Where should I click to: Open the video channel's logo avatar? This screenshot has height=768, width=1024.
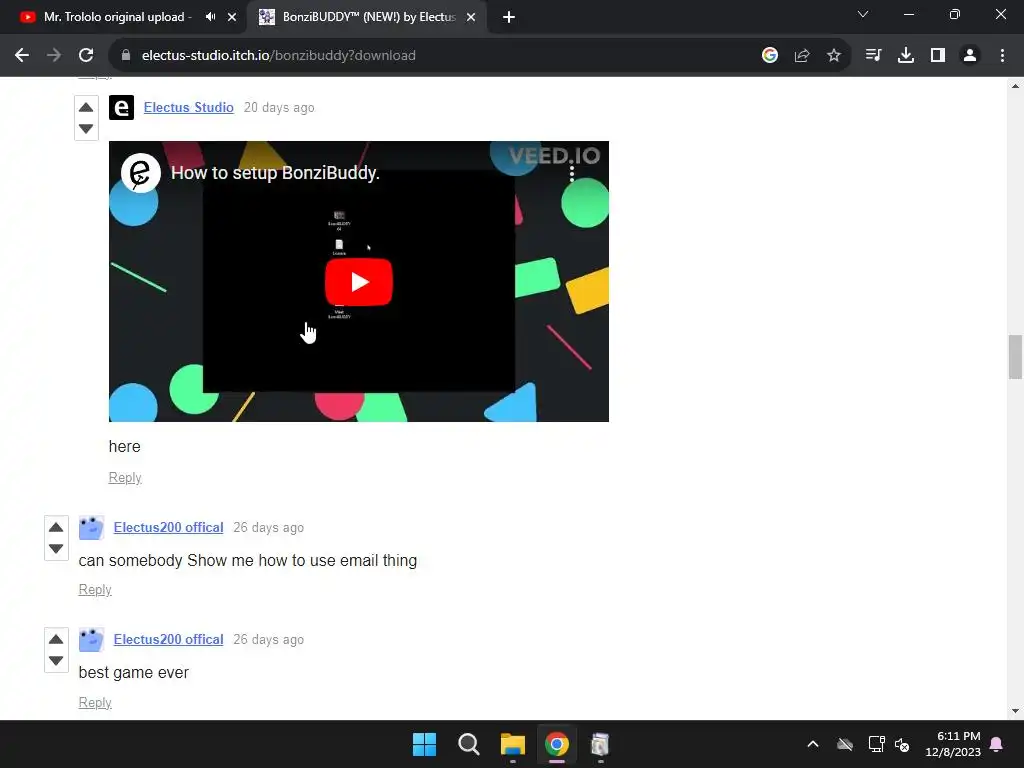point(140,173)
